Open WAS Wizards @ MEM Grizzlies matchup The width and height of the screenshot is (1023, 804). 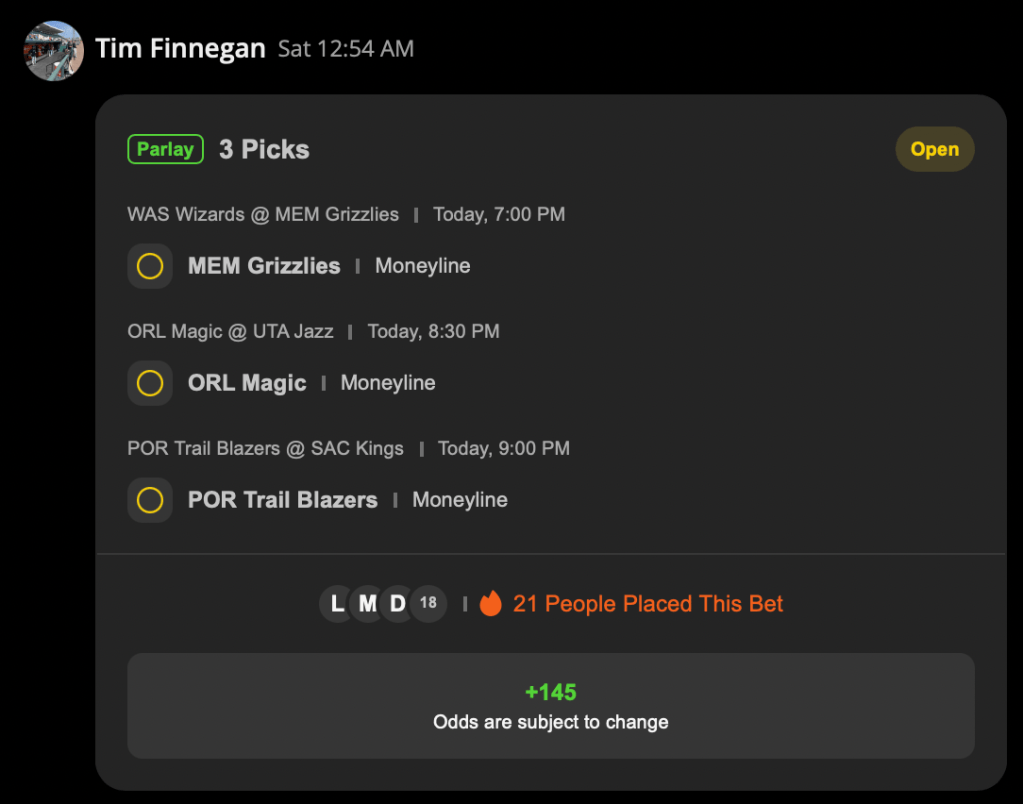[x=263, y=215]
